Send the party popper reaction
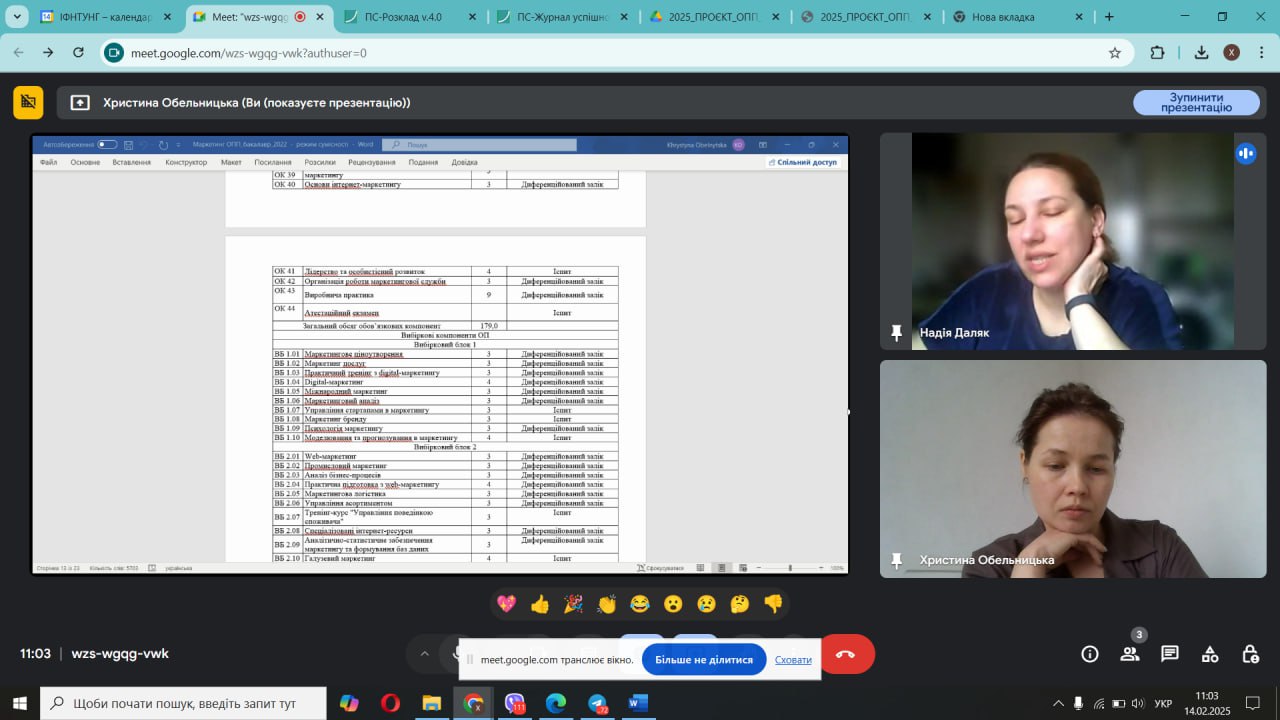 (573, 604)
